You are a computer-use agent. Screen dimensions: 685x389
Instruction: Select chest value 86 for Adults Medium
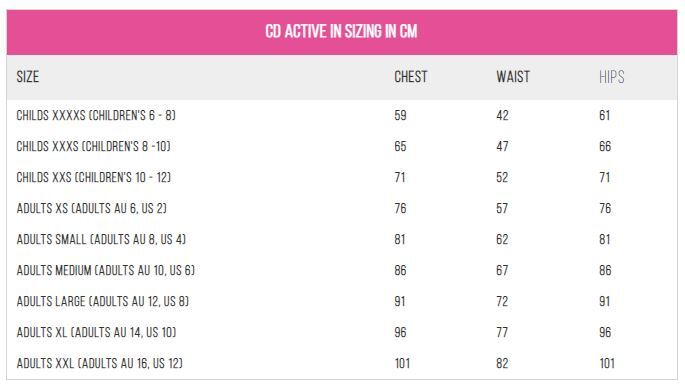point(401,271)
